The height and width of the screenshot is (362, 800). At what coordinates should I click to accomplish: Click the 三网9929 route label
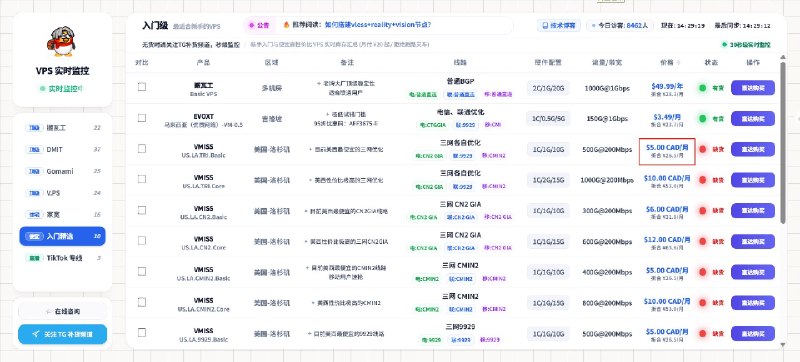[460, 327]
